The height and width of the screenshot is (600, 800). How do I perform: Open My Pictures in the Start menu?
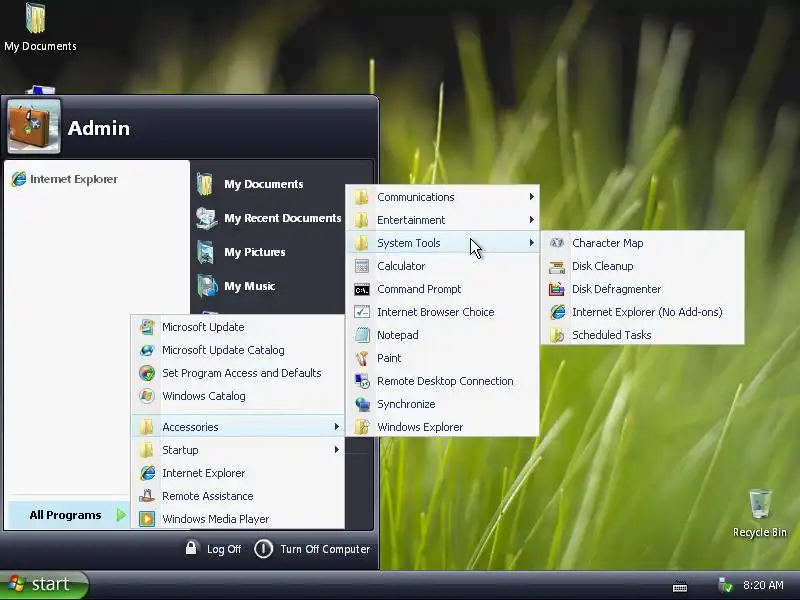click(241, 252)
